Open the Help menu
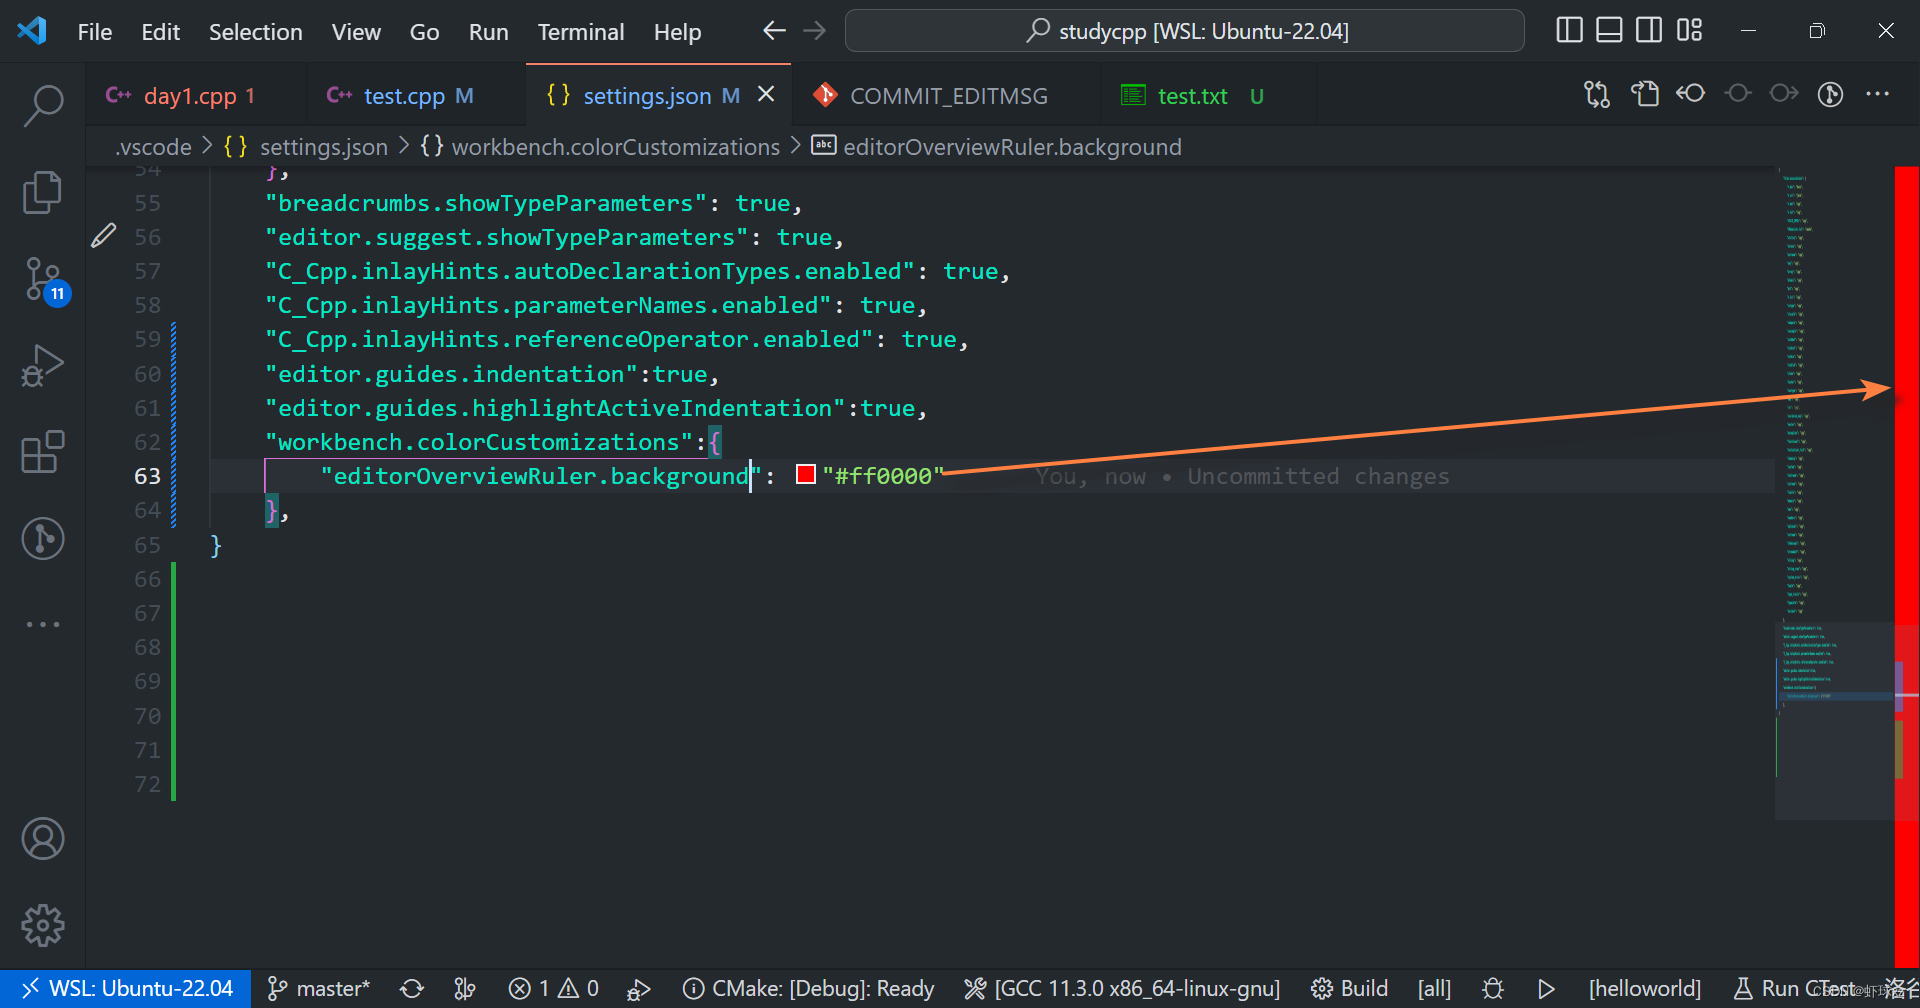Viewport: 1920px width, 1008px height. coord(677,32)
